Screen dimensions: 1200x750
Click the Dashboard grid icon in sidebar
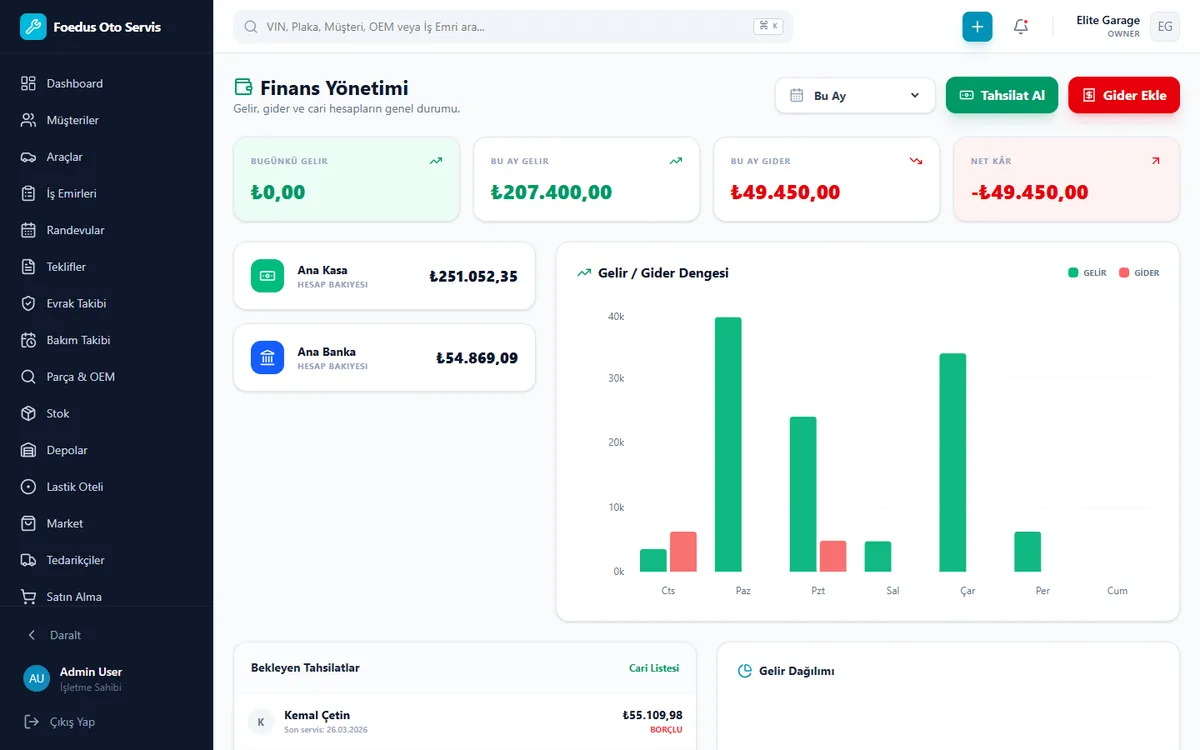[28, 84]
